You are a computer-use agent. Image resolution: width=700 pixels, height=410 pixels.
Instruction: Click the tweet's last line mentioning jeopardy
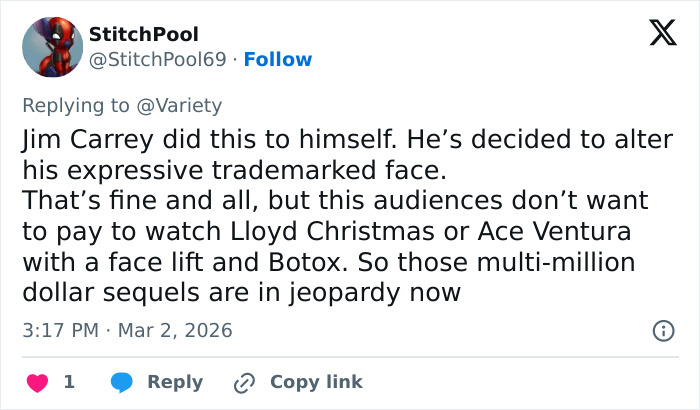point(240,293)
